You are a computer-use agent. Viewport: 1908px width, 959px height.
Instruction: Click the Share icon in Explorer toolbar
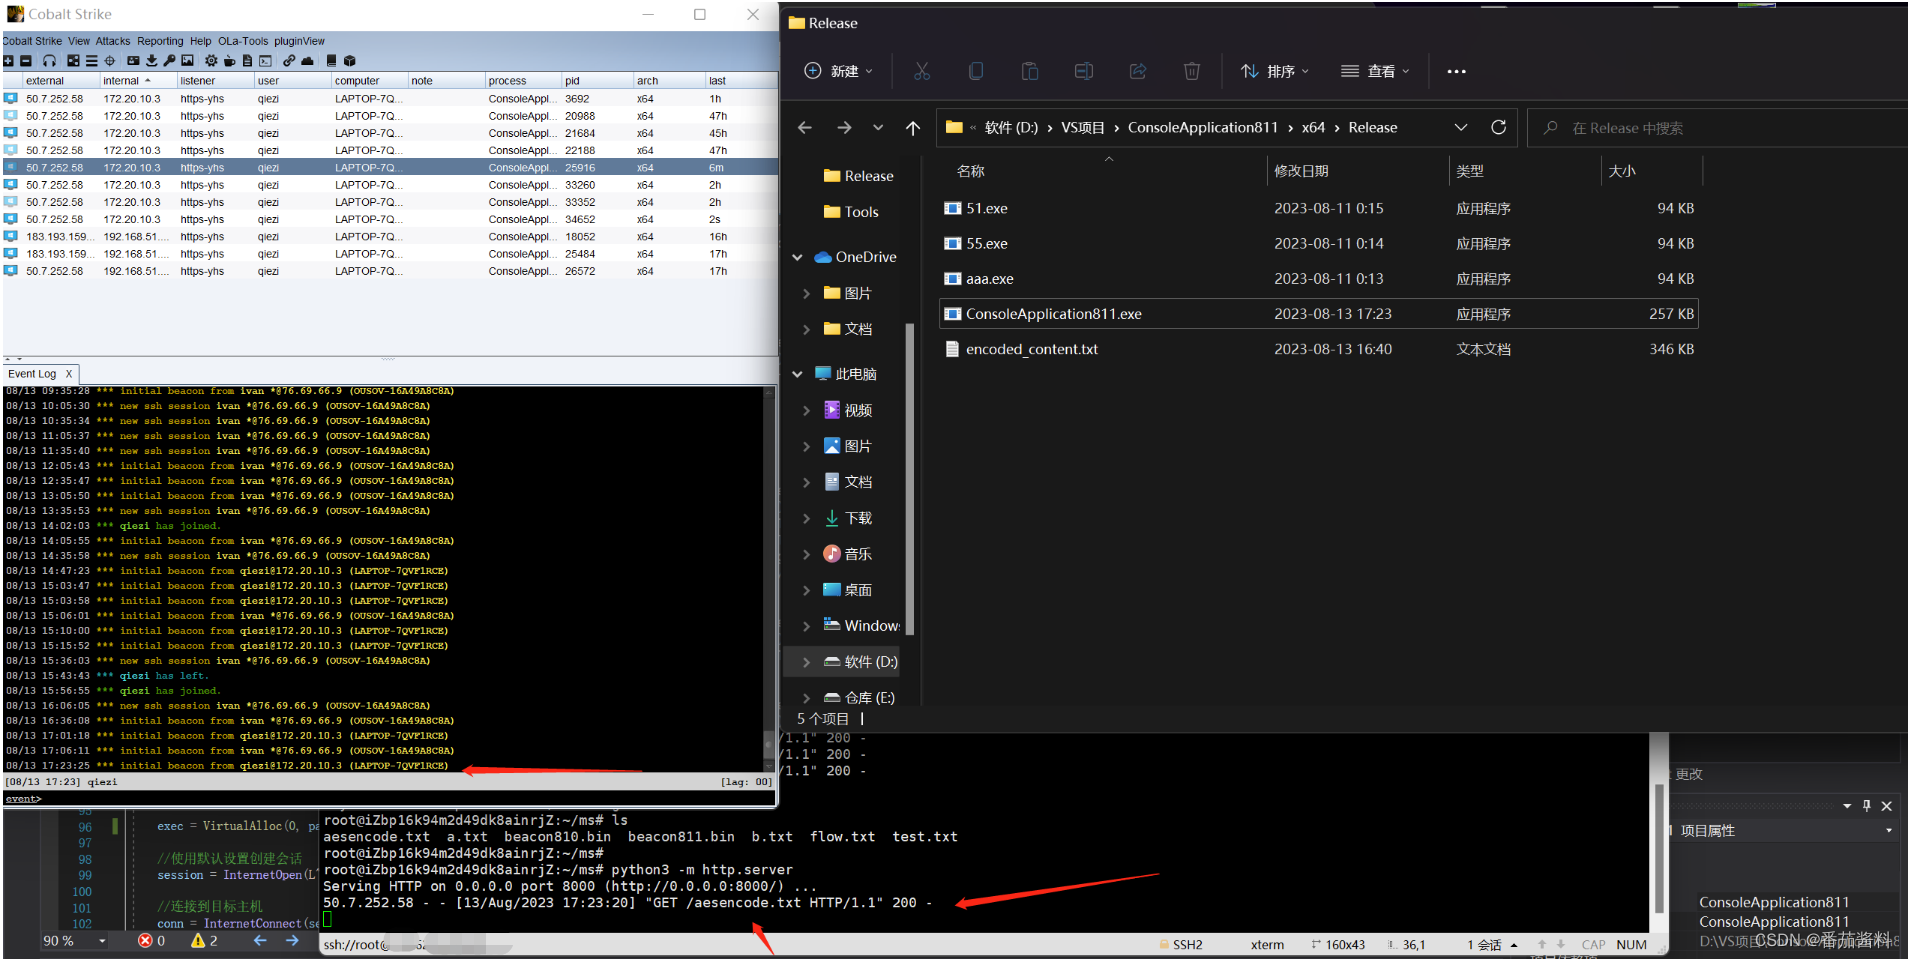pyautogui.click(x=1138, y=71)
